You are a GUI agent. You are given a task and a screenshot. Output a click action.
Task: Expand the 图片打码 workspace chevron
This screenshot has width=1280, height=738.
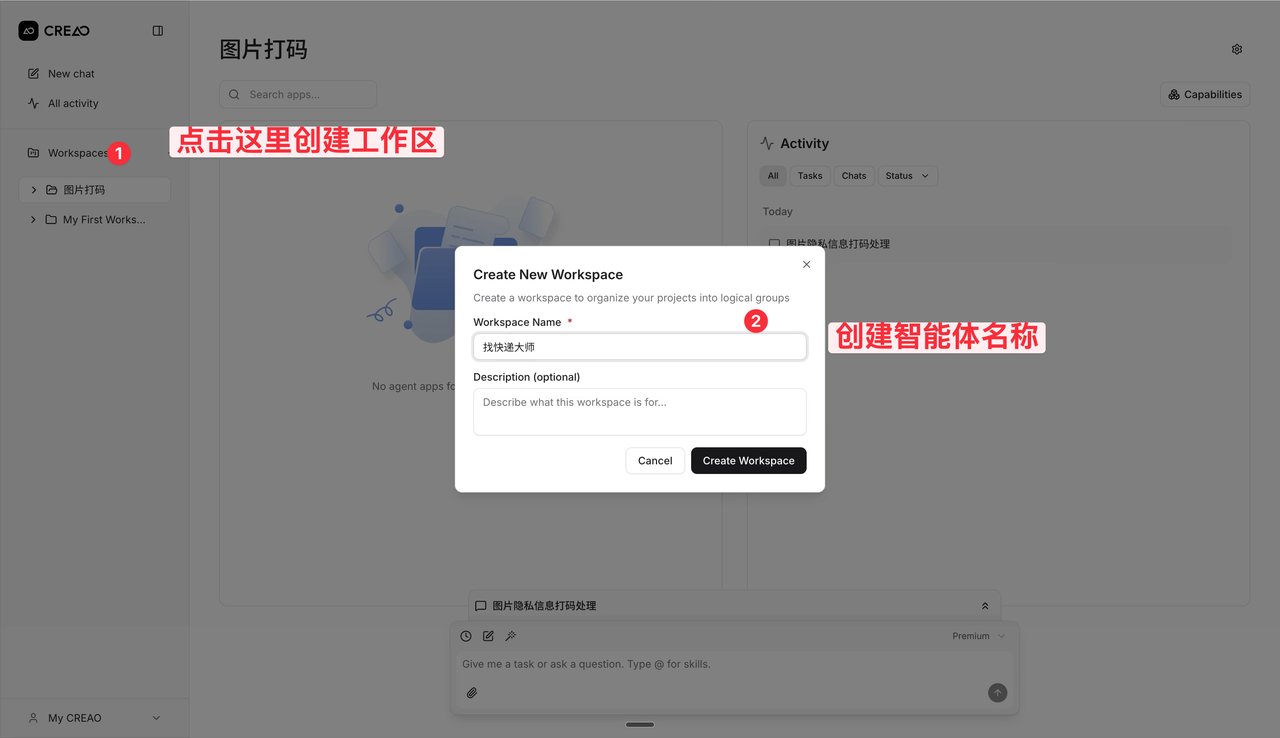[x=34, y=190]
